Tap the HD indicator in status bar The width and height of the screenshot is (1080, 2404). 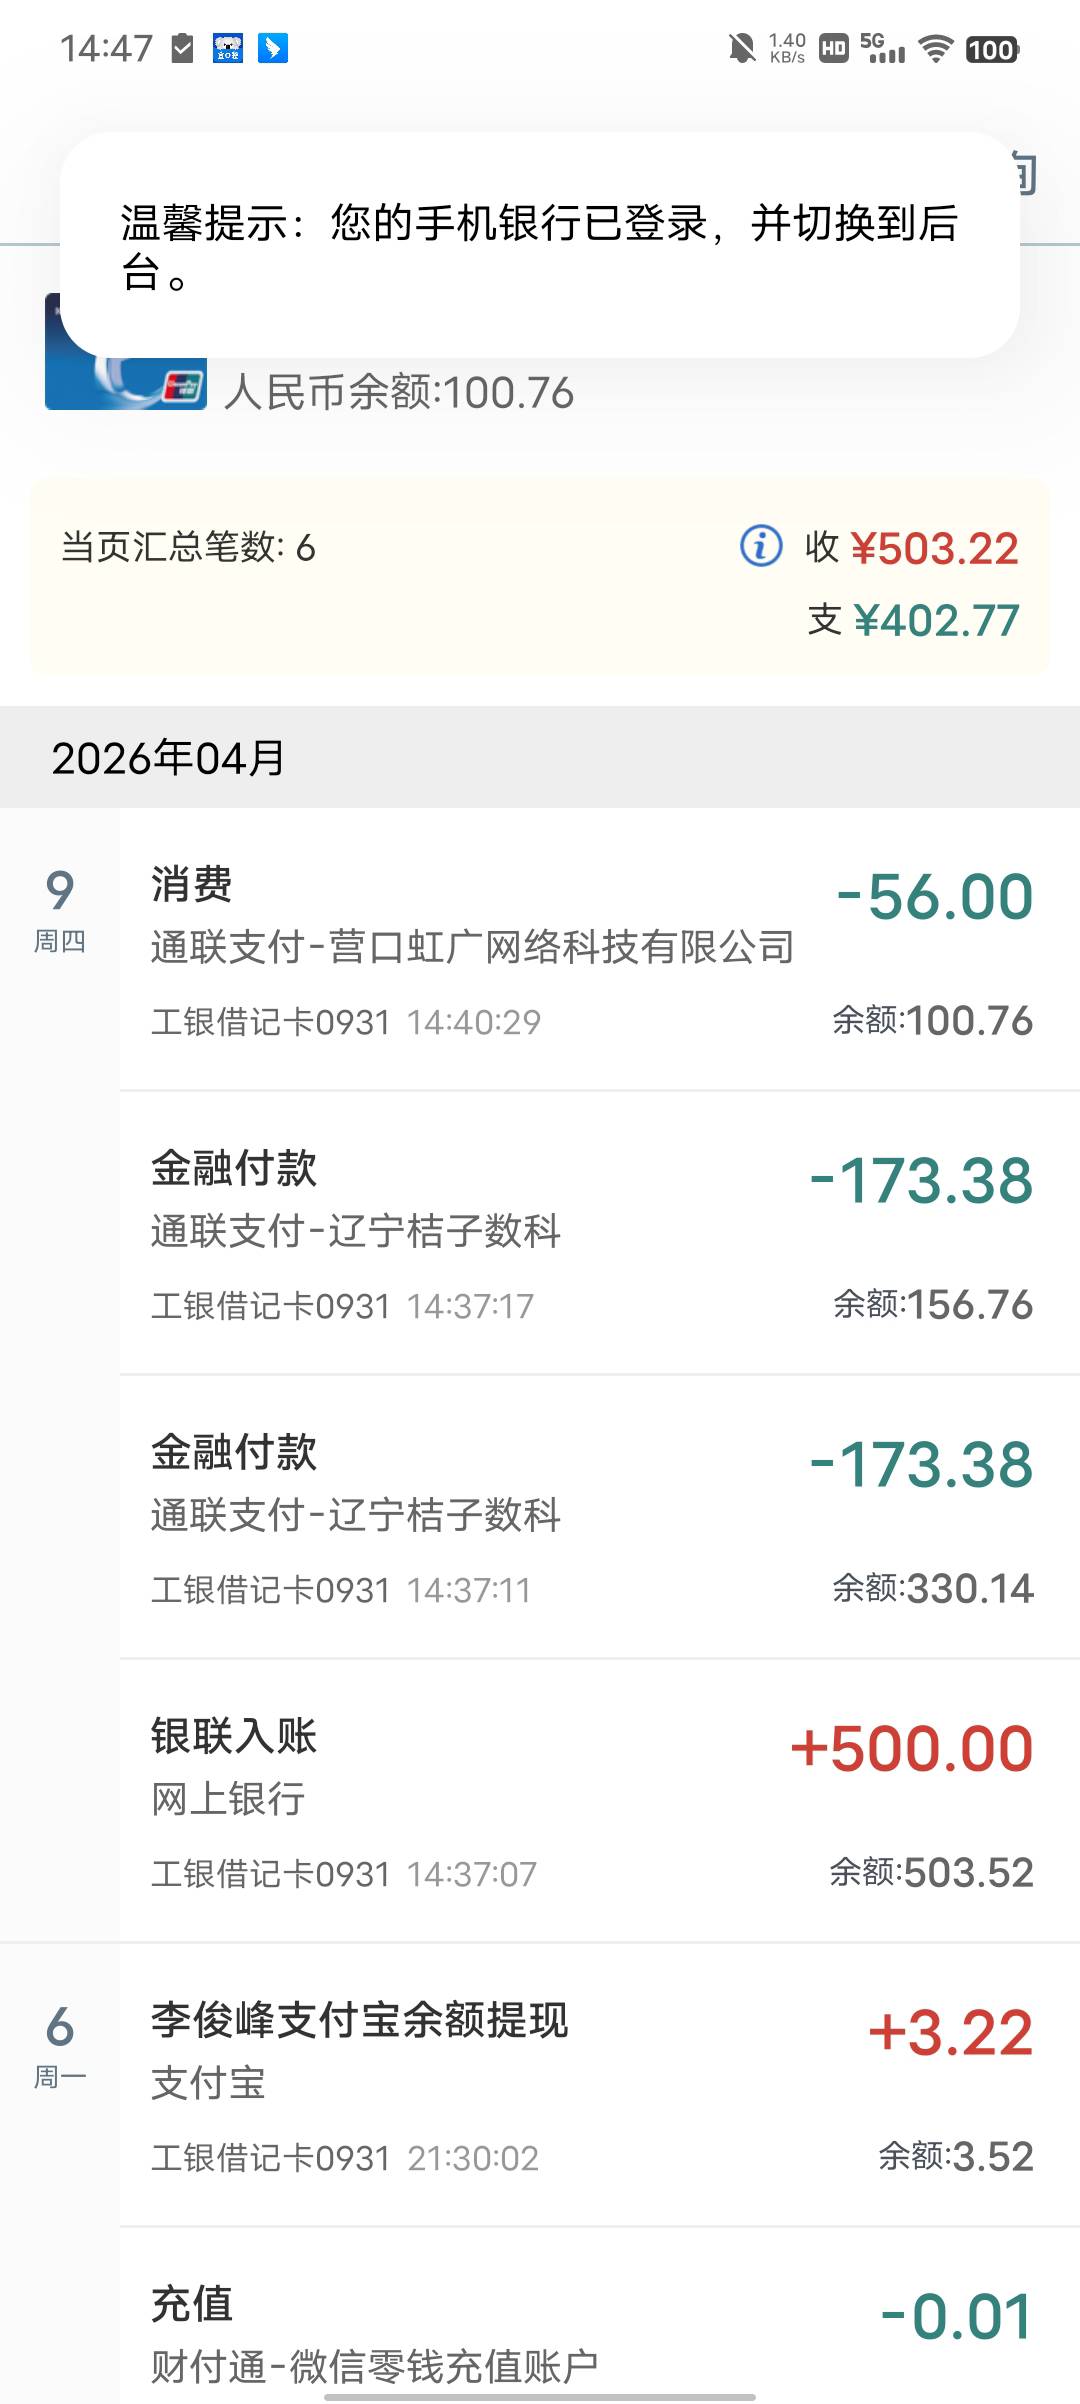[x=833, y=48]
